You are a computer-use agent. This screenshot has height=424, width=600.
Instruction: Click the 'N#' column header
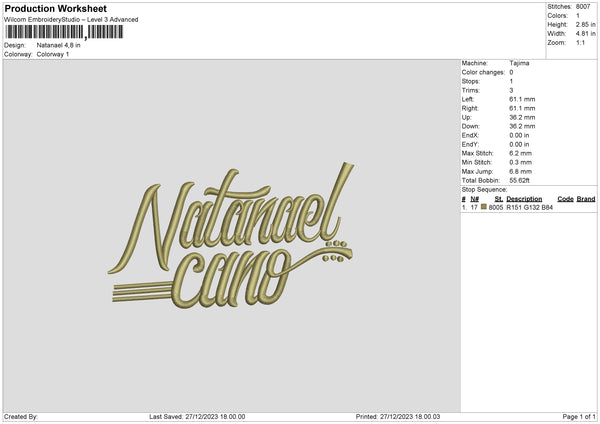tap(475, 199)
